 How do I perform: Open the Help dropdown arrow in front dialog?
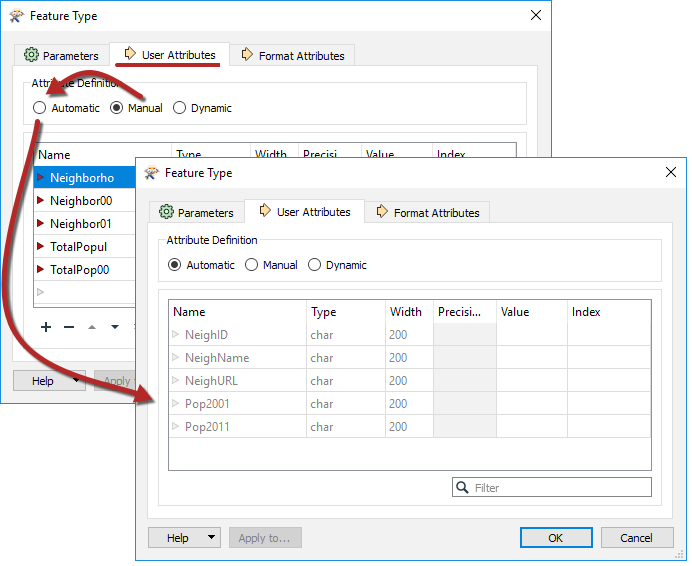[211, 538]
